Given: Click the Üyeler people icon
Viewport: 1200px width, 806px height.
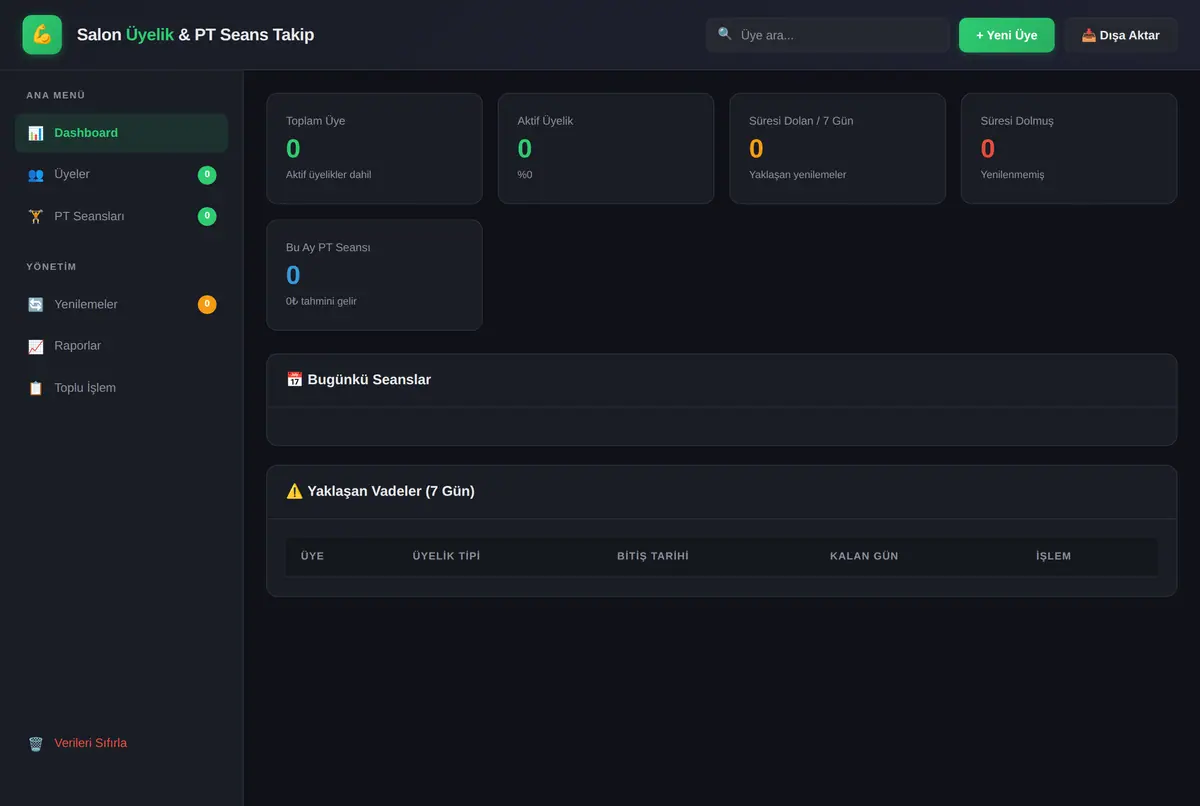Looking at the screenshot, I should tap(36, 175).
